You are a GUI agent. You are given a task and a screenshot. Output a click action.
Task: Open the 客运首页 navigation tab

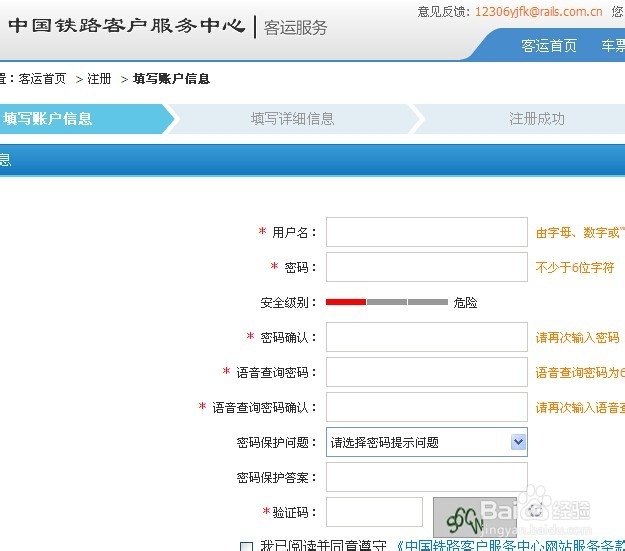coord(549,46)
